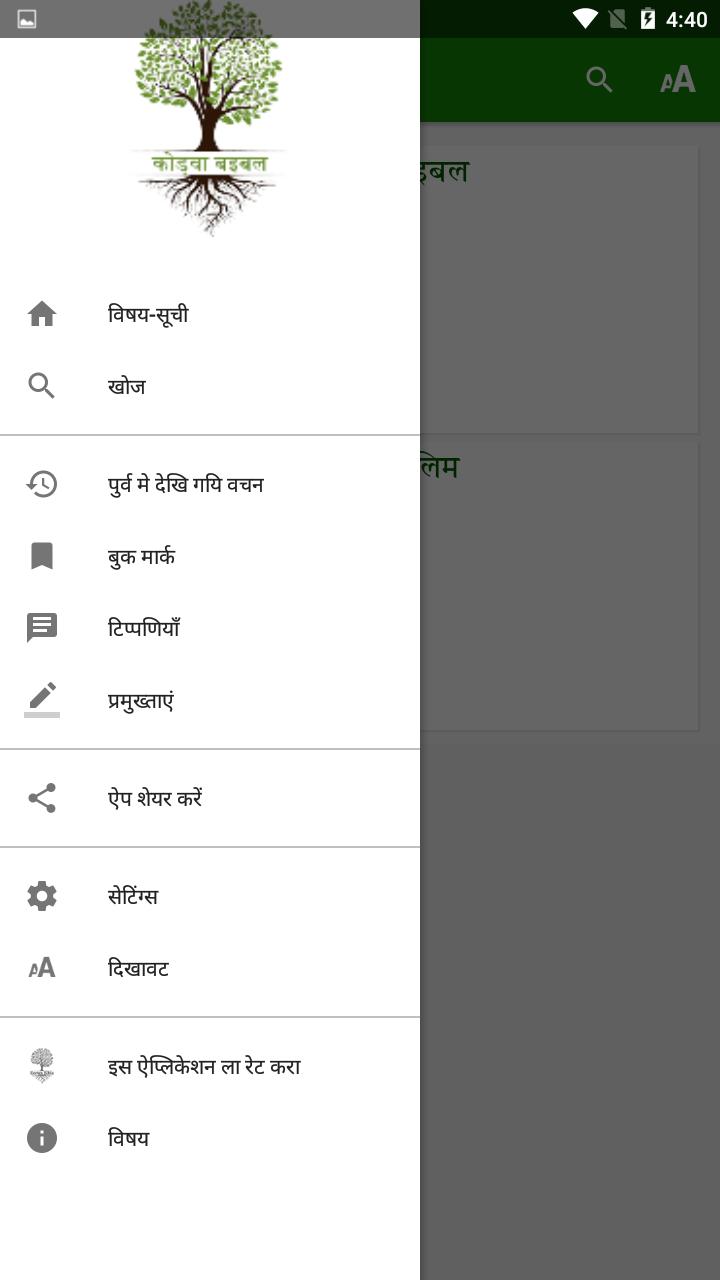Tap the highlighter pencil icon
Screen dimensions: 720x1280
(x=42, y=699)
